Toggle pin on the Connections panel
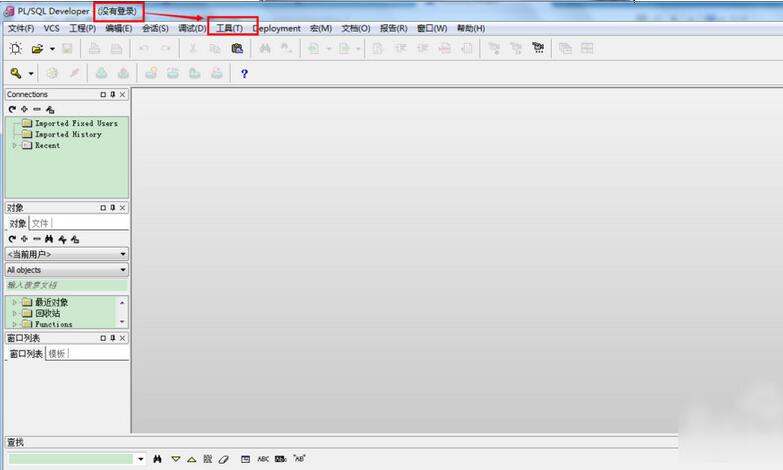The height and width of the screenshot is (470, 783). pos(112,95)
